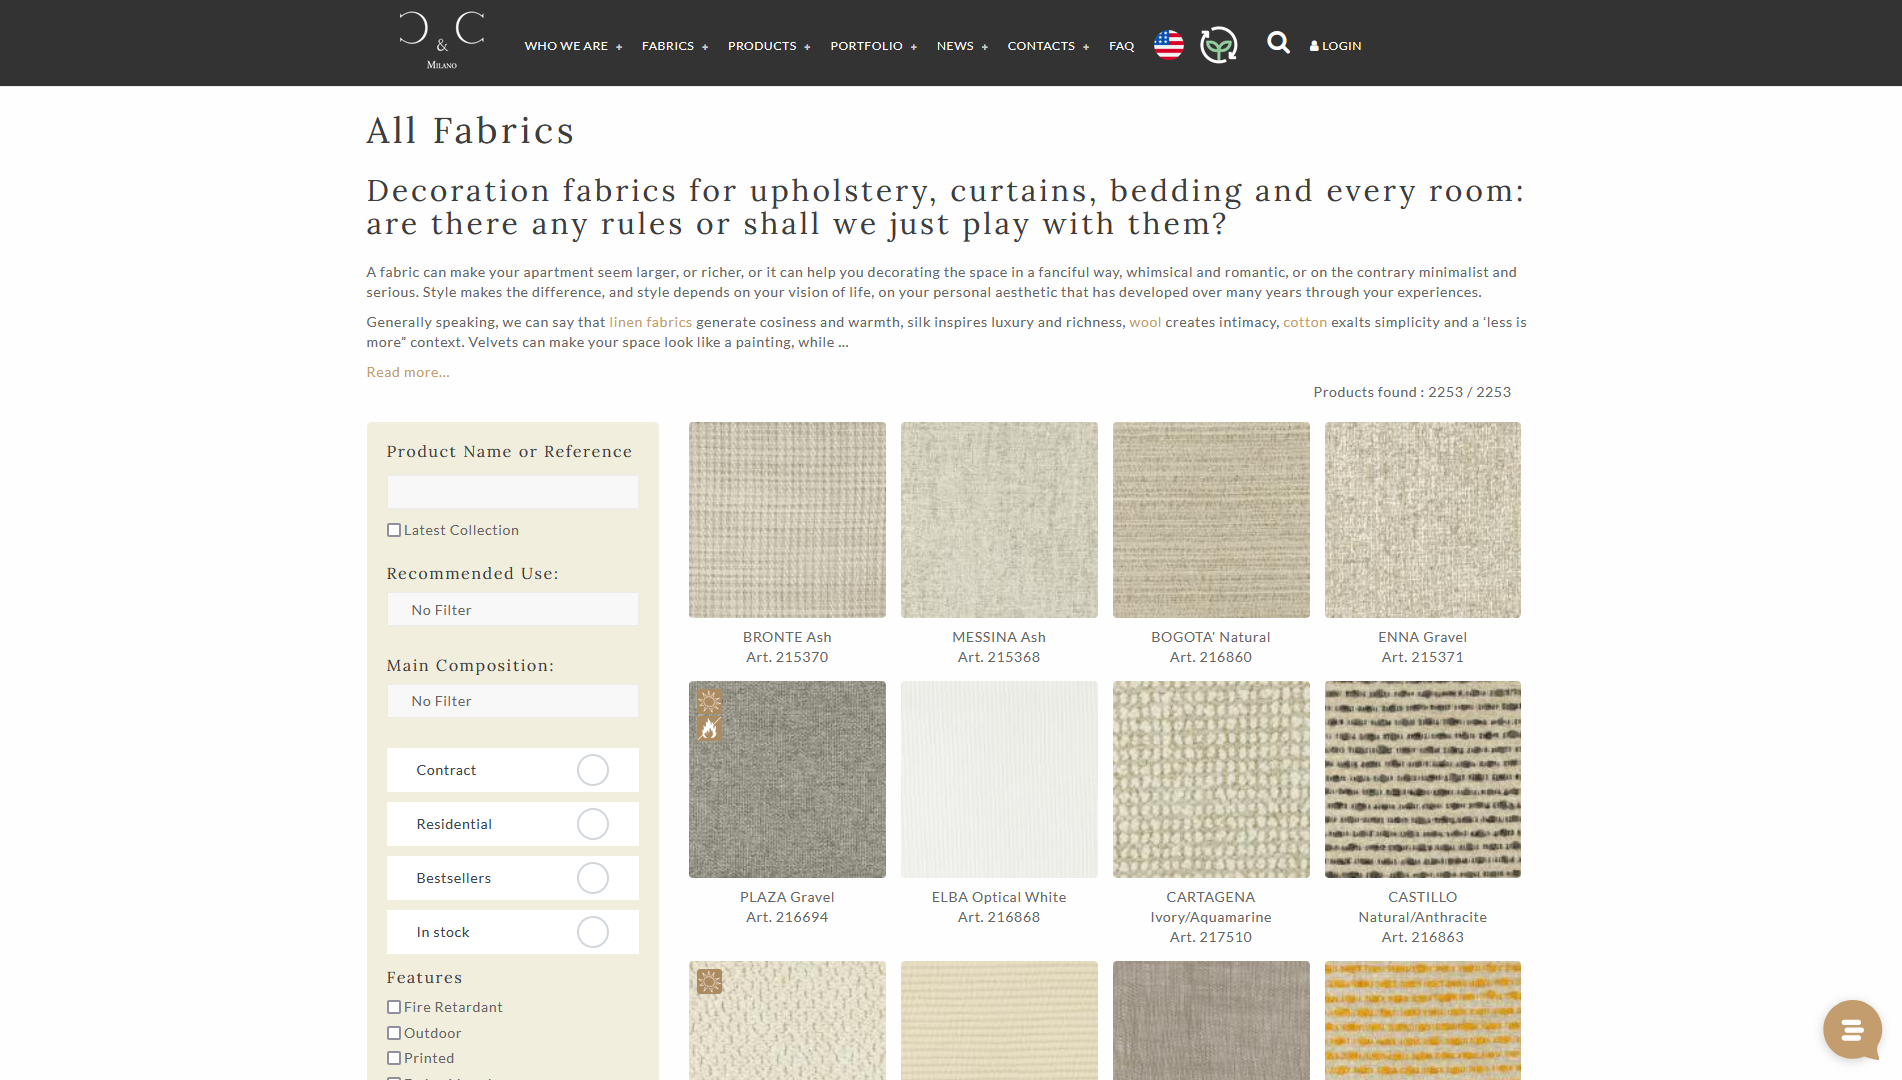This screenshot has height=1080, width=1902.
Task: Expand the WHO WE ARE menu
Action: click(573, 46)
